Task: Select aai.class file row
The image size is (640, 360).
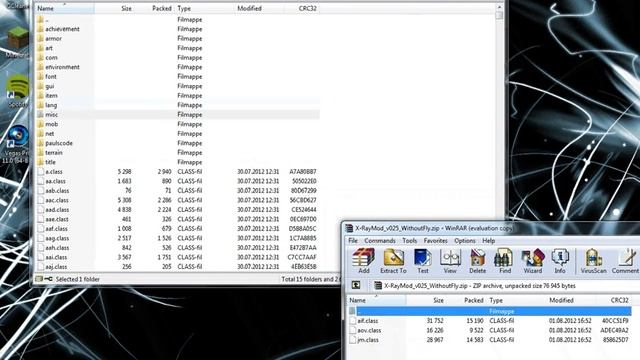Action: (x=178, y=258)
